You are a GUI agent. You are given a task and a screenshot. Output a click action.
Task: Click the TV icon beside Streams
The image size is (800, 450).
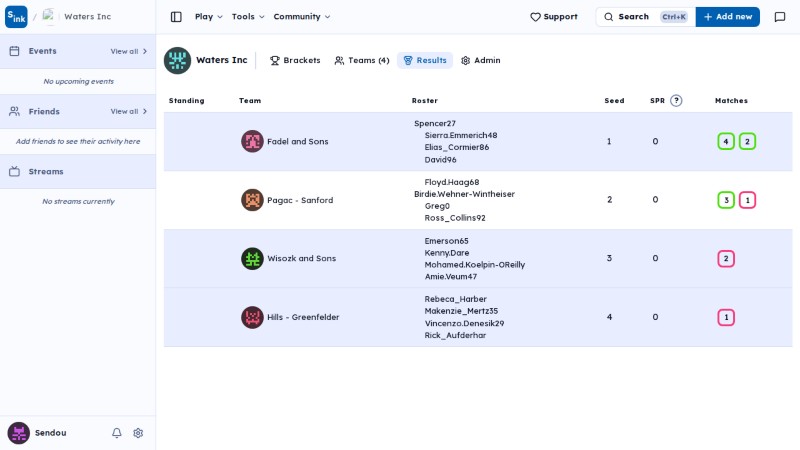[x=14, y=171]
